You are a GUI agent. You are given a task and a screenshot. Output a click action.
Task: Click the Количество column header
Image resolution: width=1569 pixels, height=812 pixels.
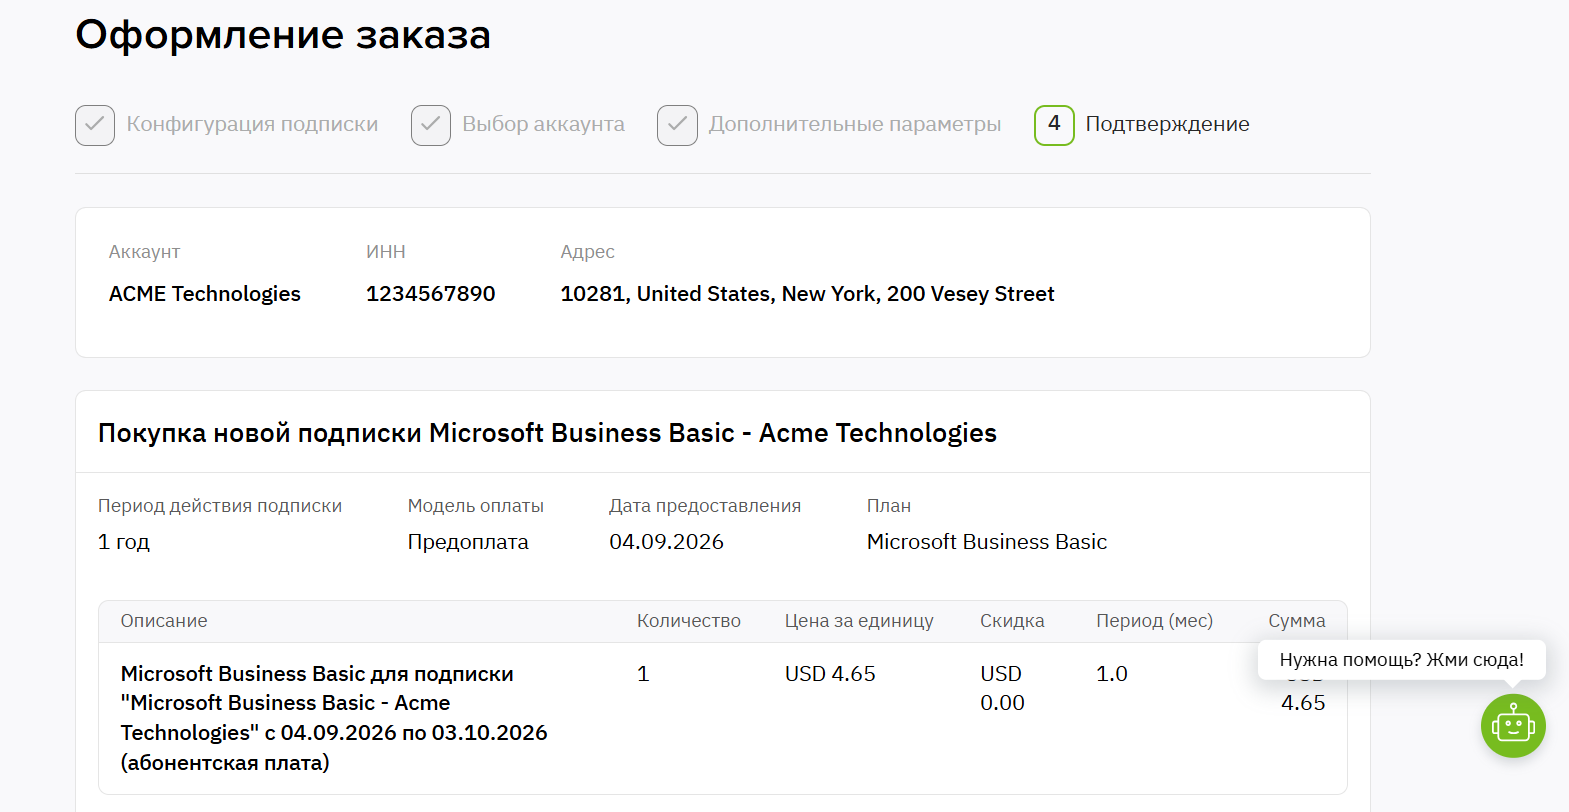coord(689,621)
